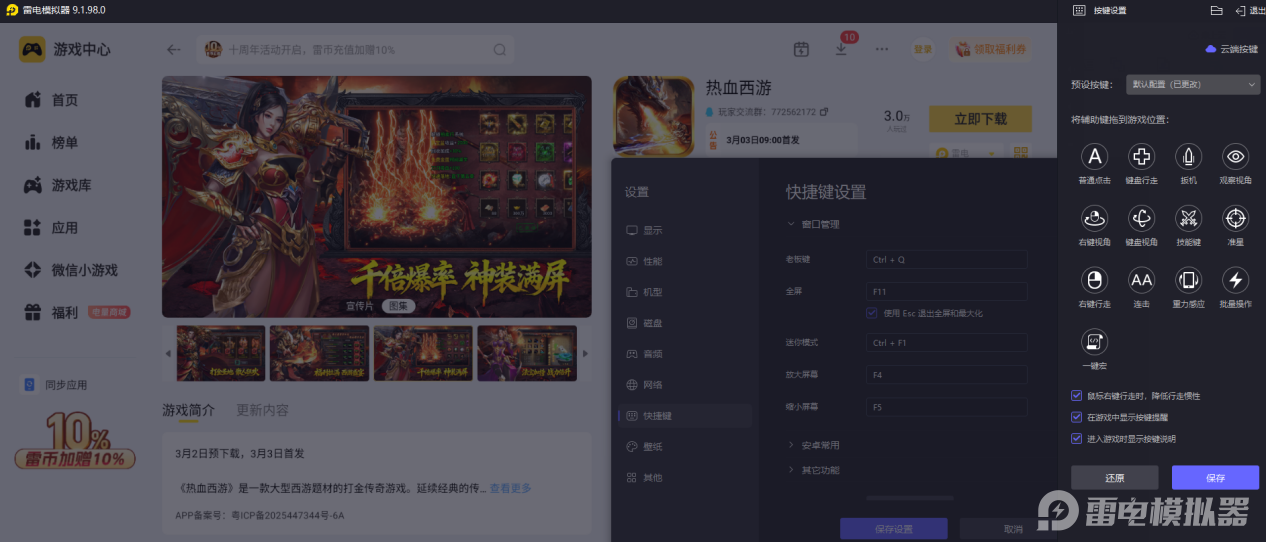Select the 键盘视角 tool

pos(1141,218)
